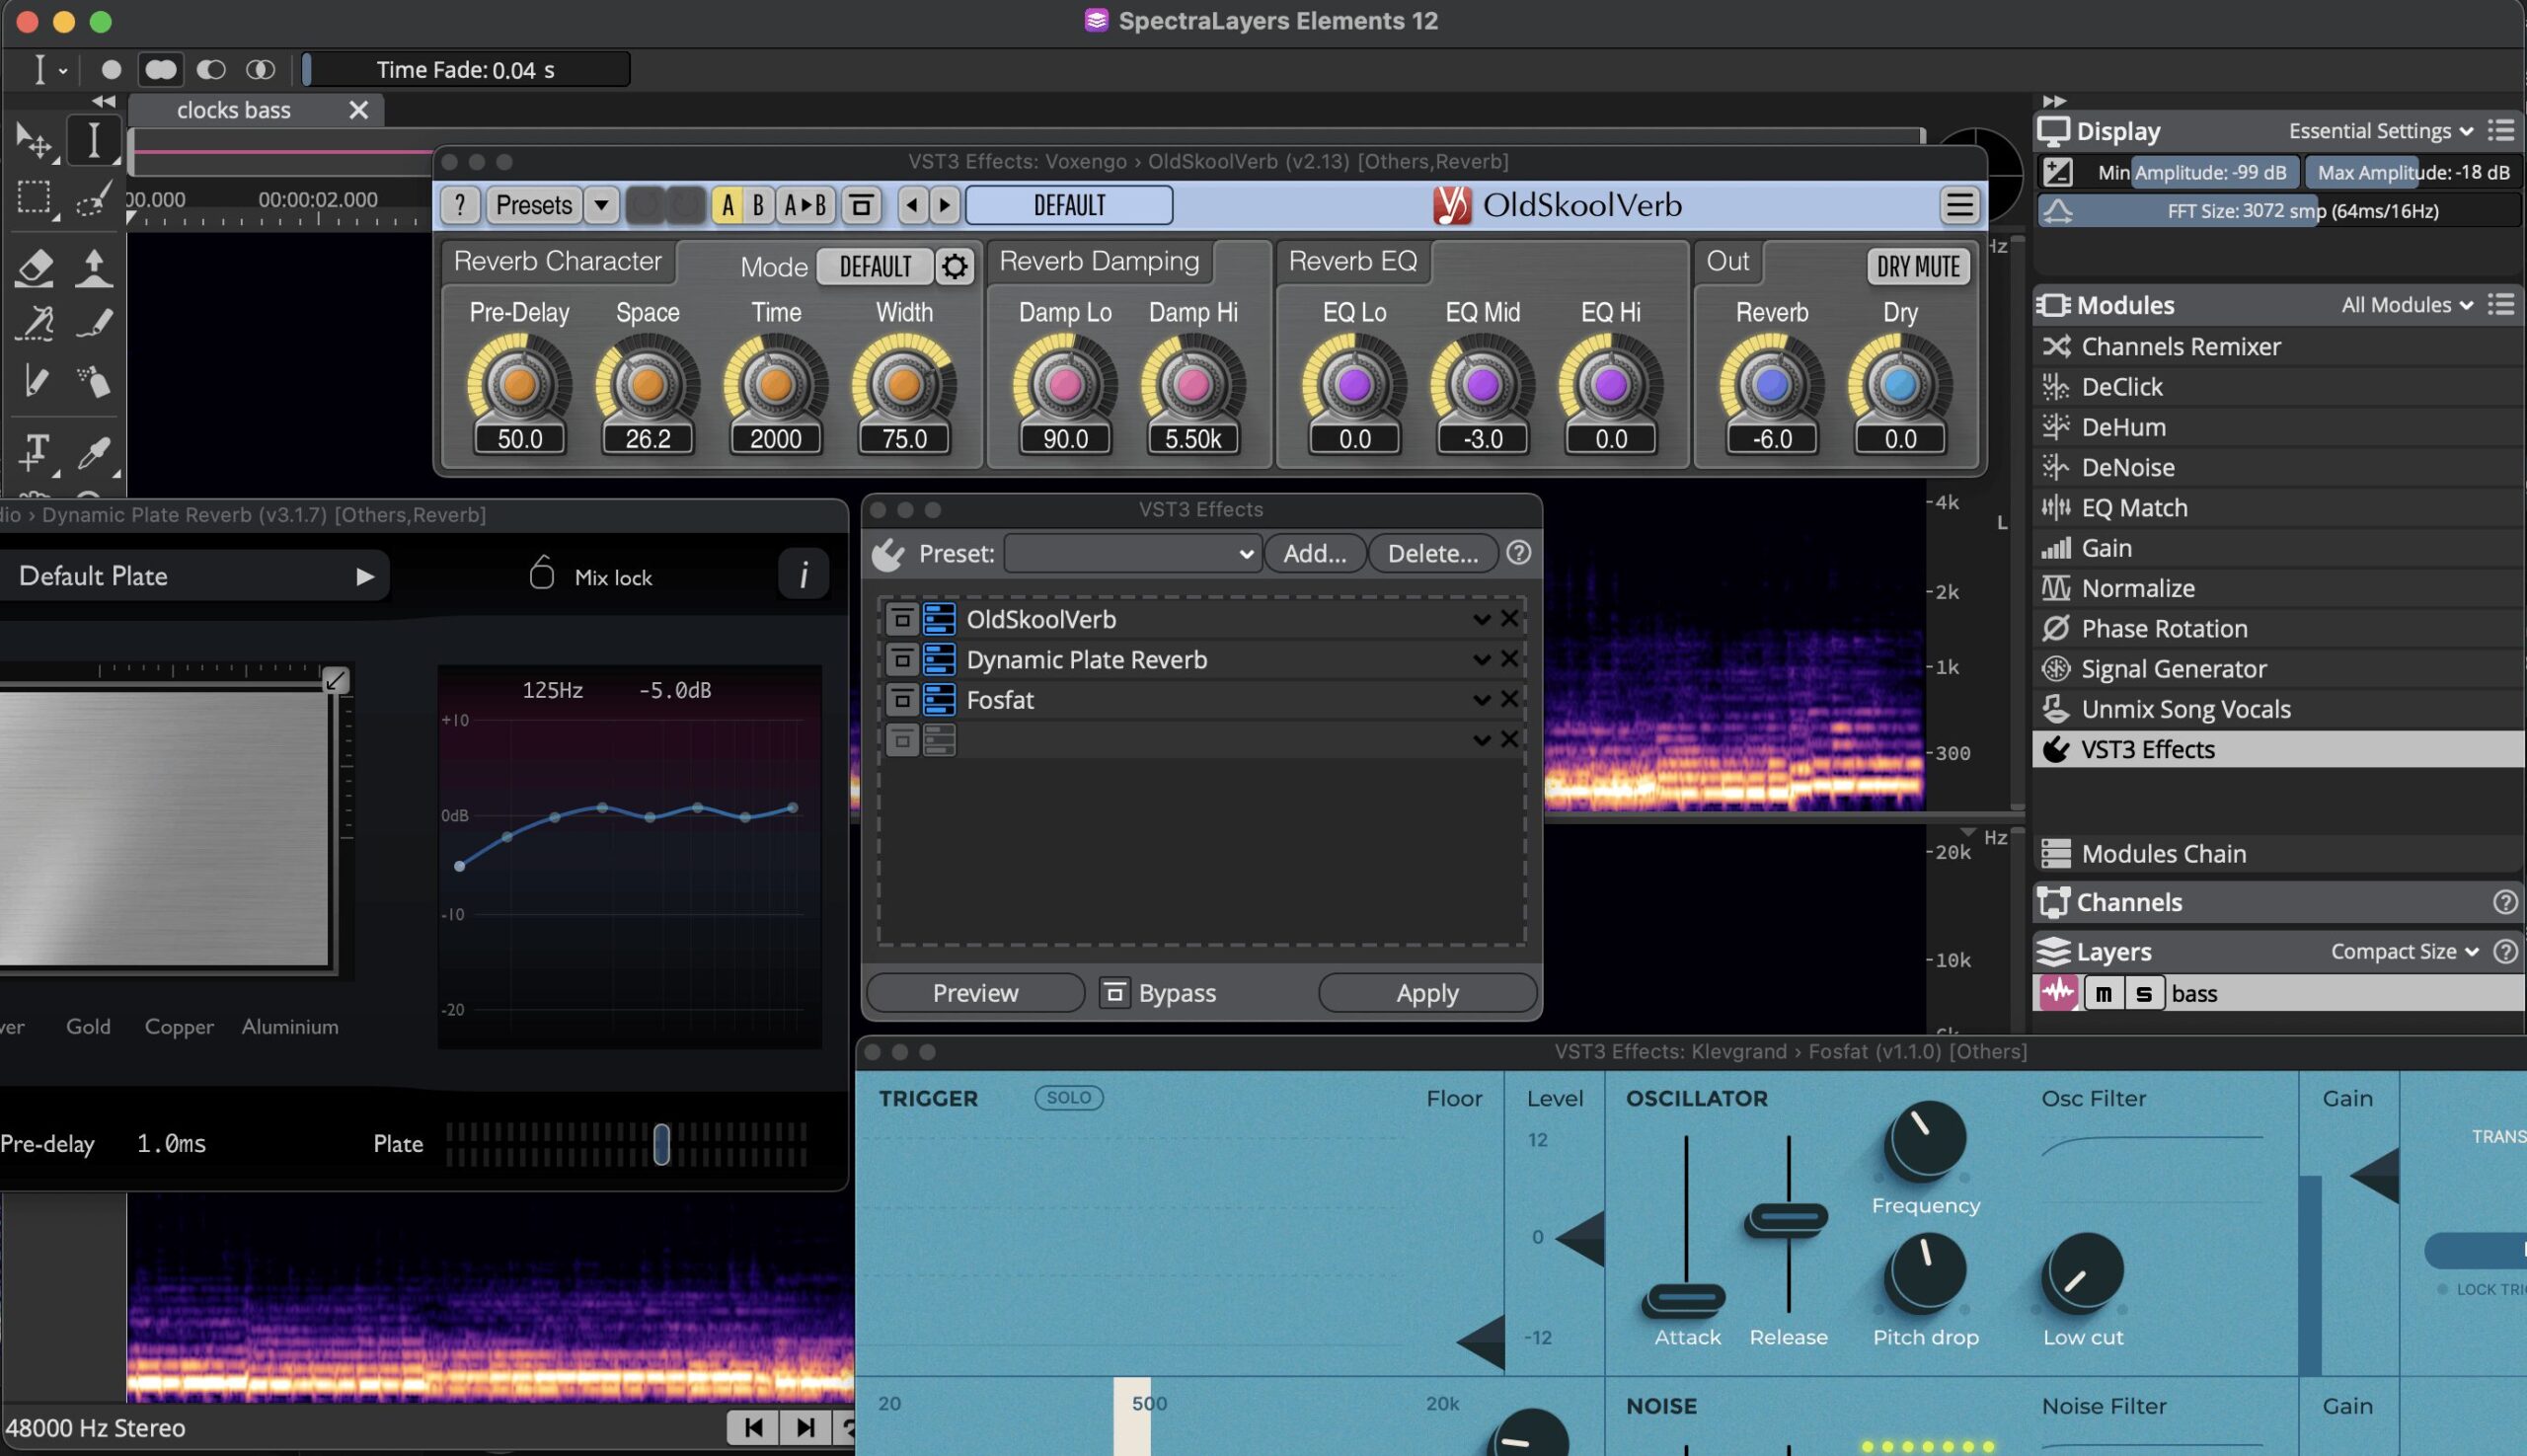Click Apply in VST3 Effects window
This screenshot has height=1456, width=2527.
tap(1427, 993)
